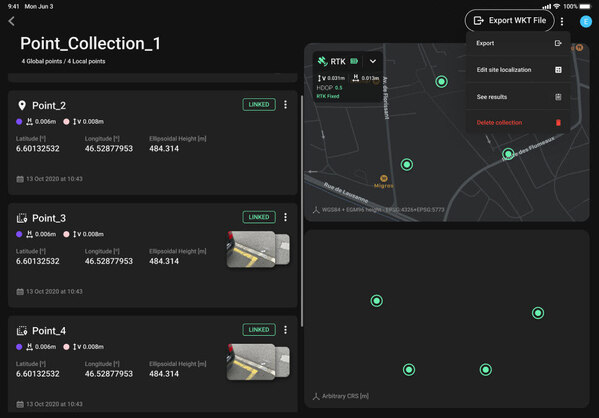Toggle the LINKED badge on Point_2
Viewport: 599px width, 418px height.
coord(259,105)
